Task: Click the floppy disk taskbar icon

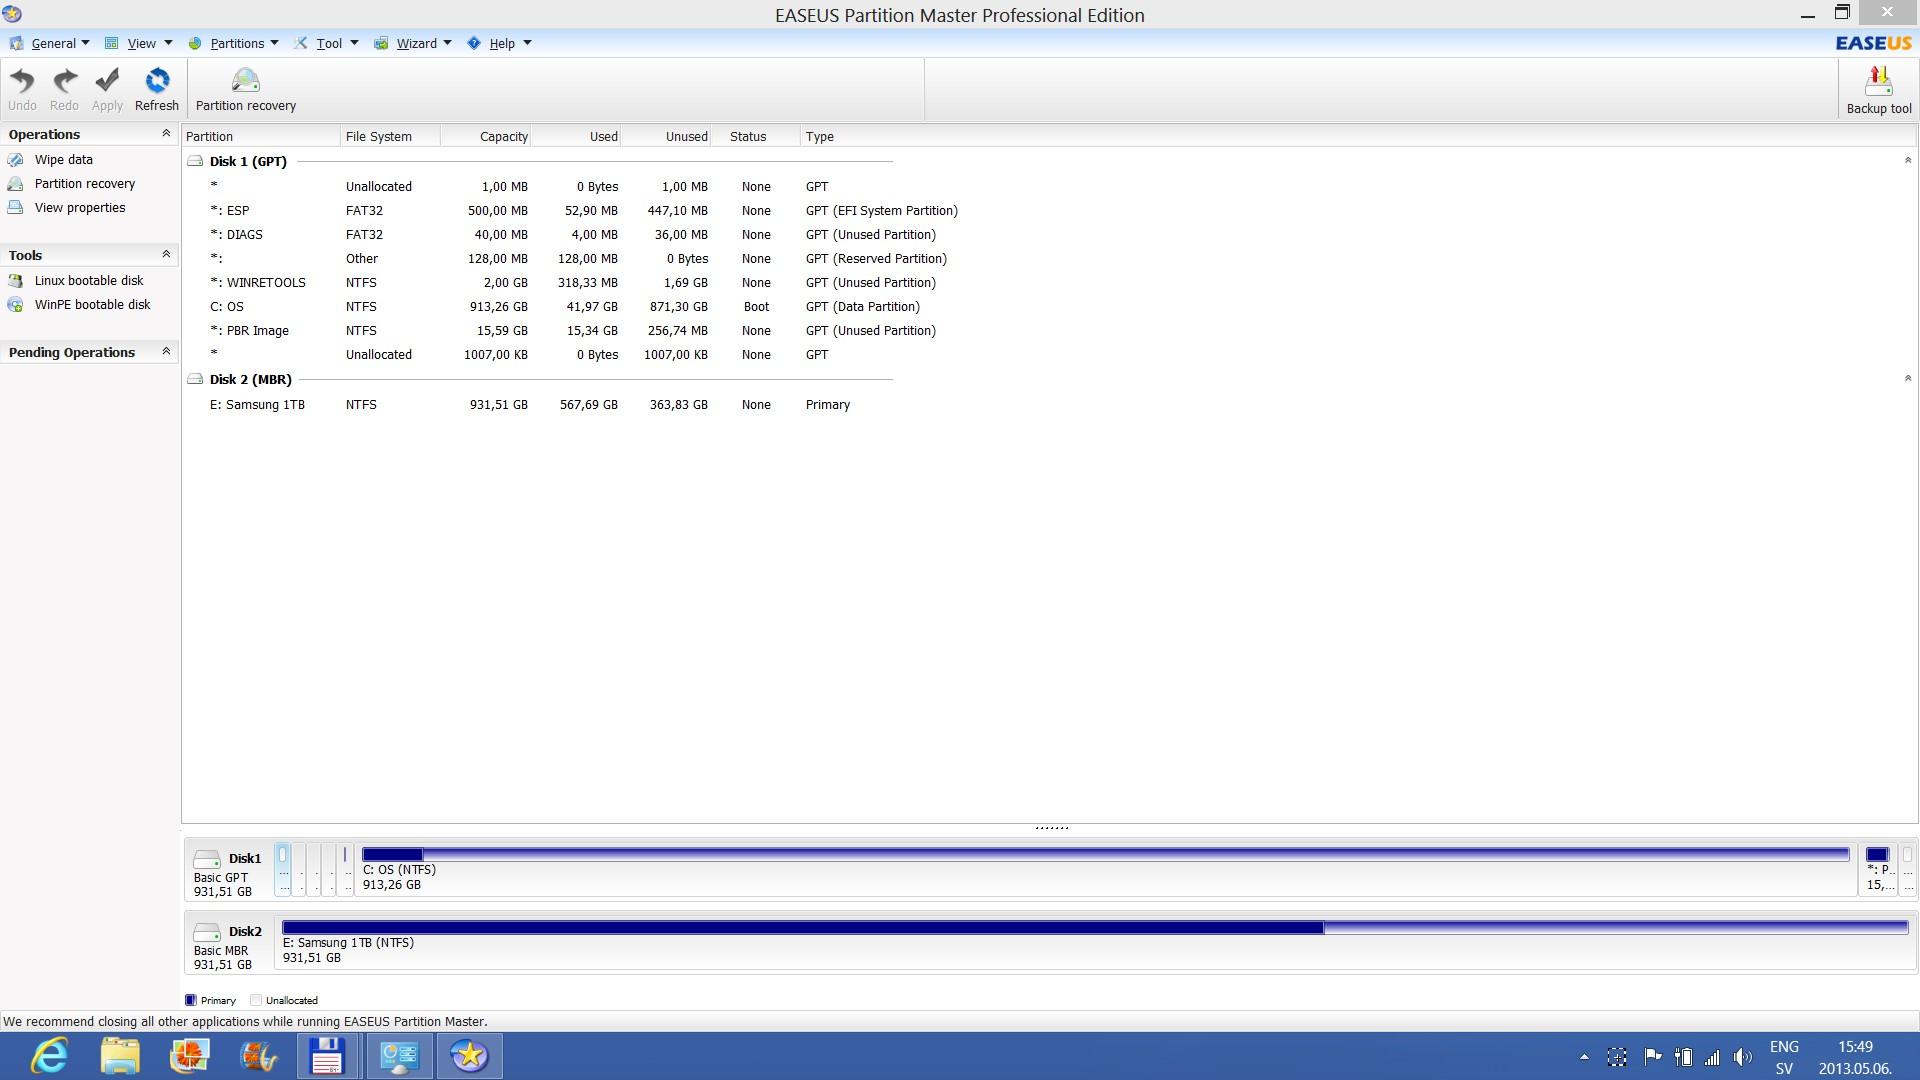Action: [x=327, y=1056]
